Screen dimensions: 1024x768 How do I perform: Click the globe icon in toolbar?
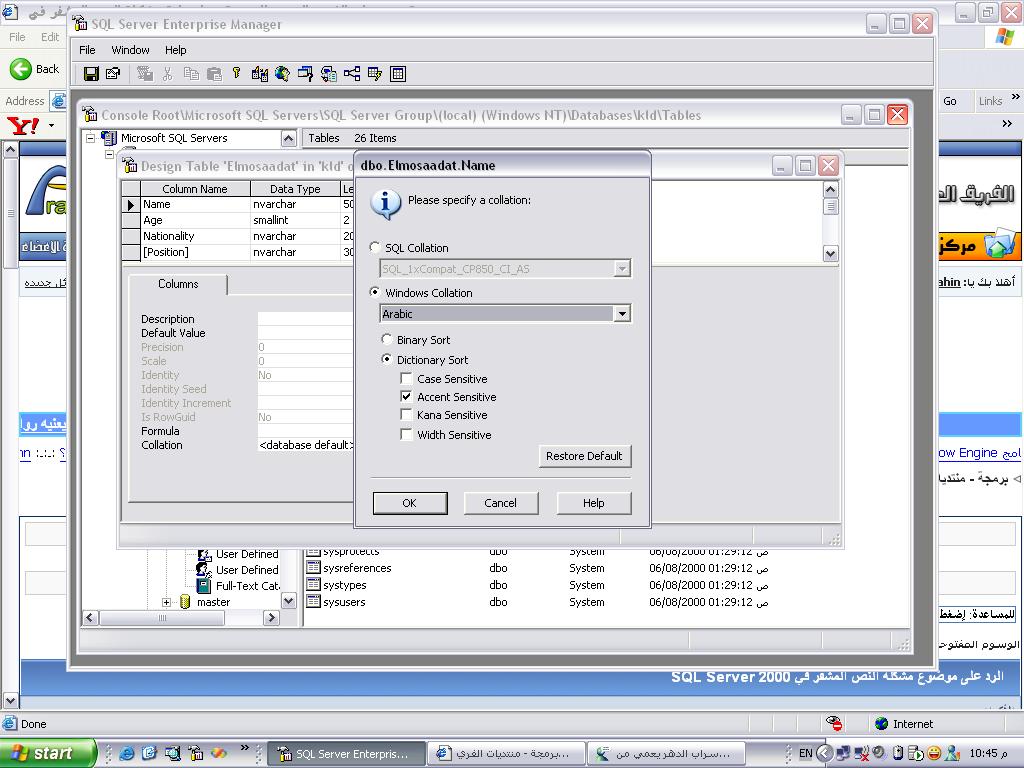(283, 74)
